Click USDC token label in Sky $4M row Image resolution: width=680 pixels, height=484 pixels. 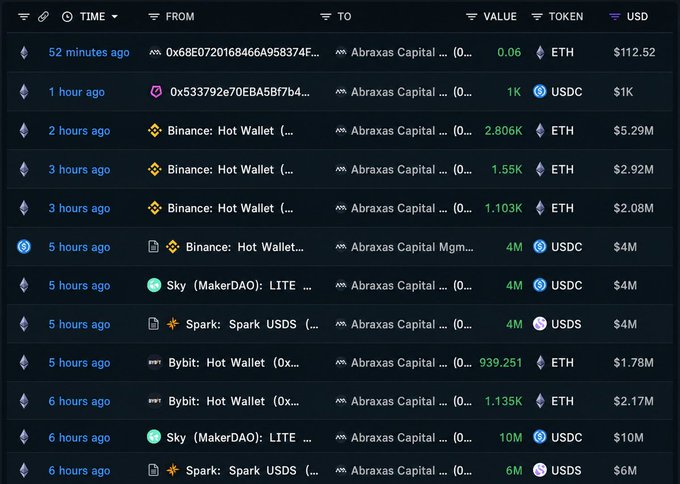tap(567, 285)
